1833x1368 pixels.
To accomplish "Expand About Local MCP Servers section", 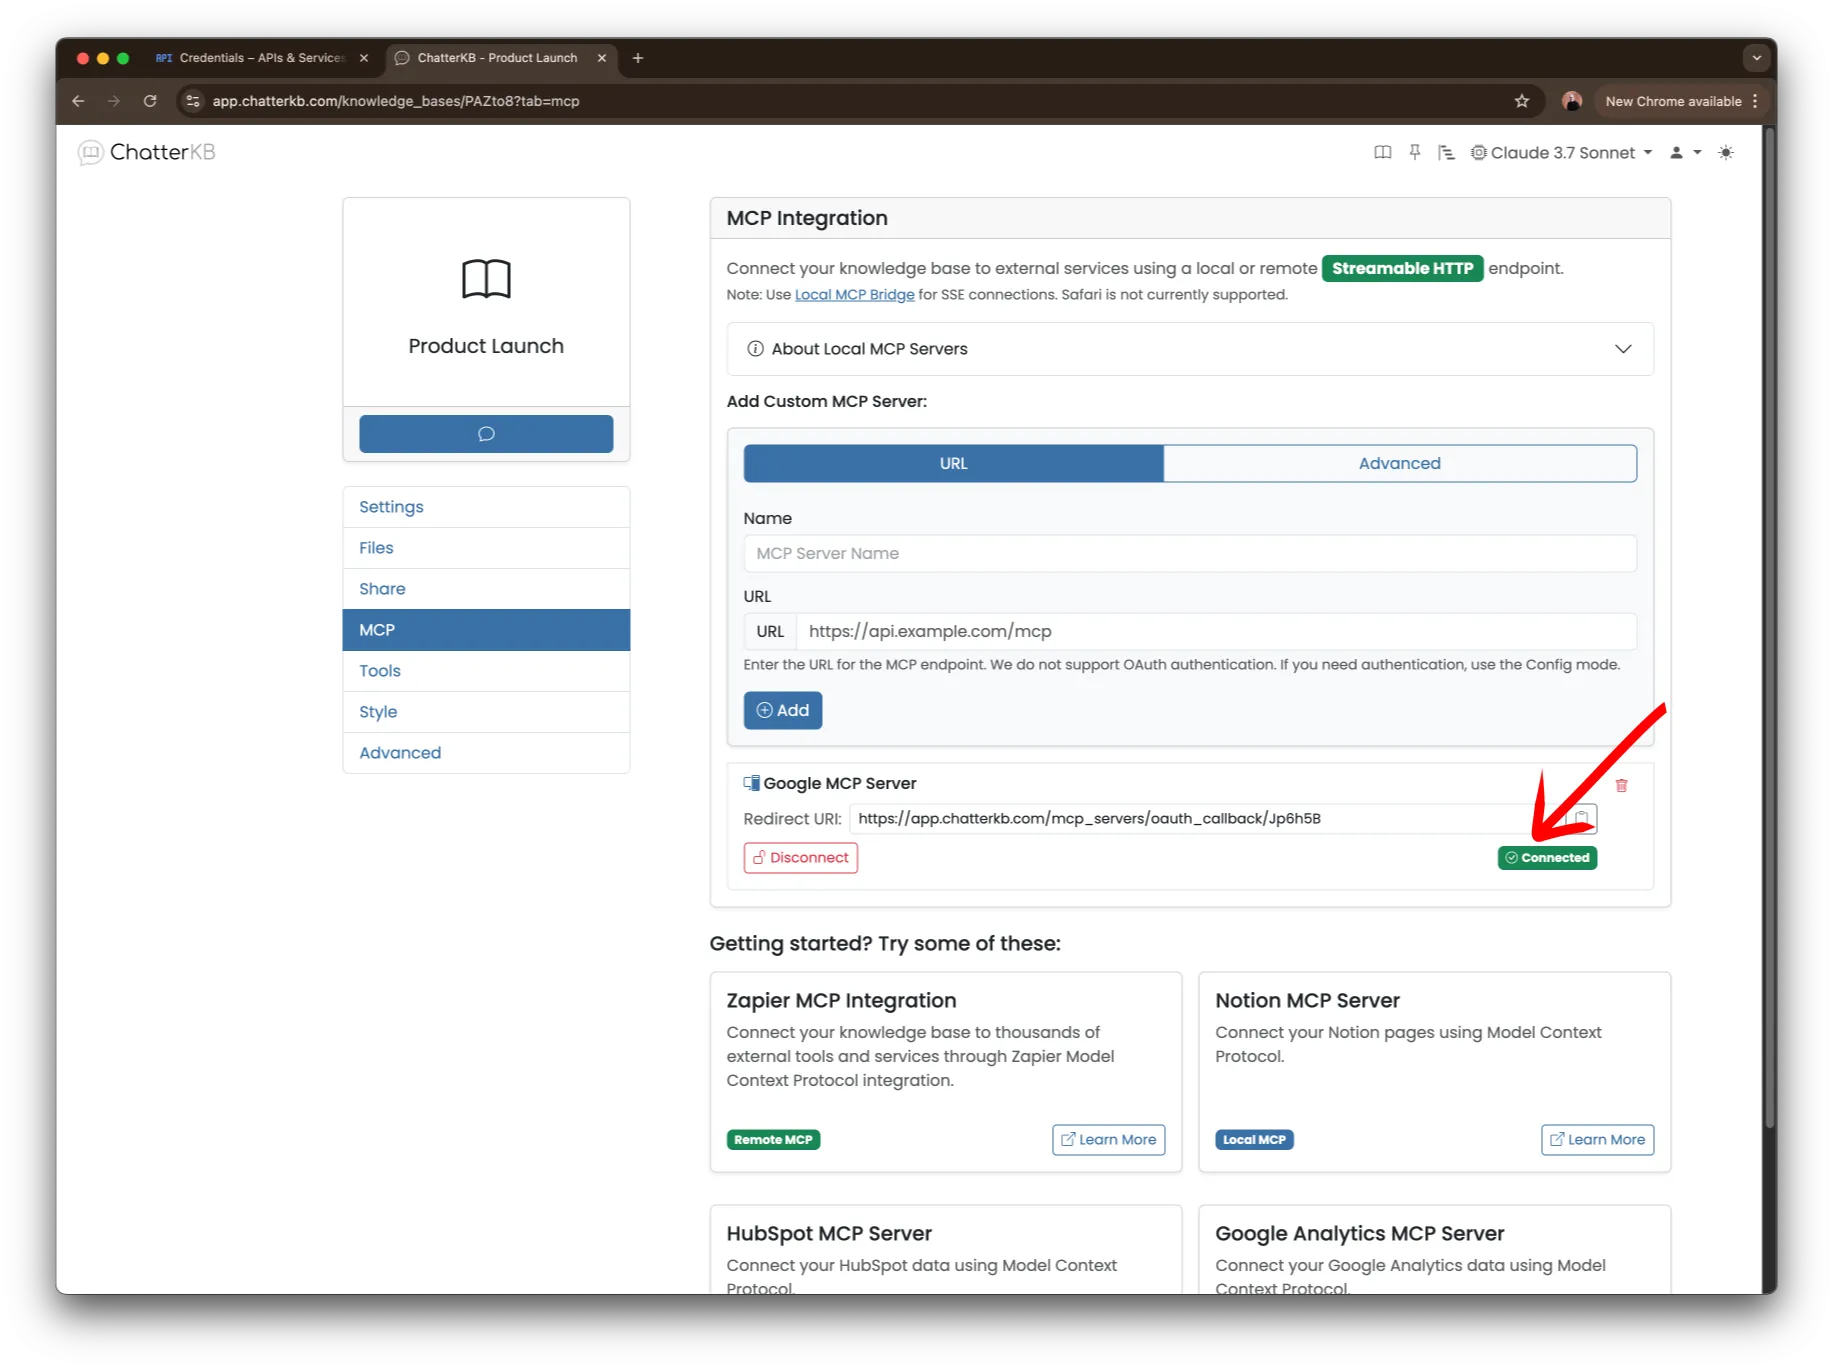I will [1190, 349].
